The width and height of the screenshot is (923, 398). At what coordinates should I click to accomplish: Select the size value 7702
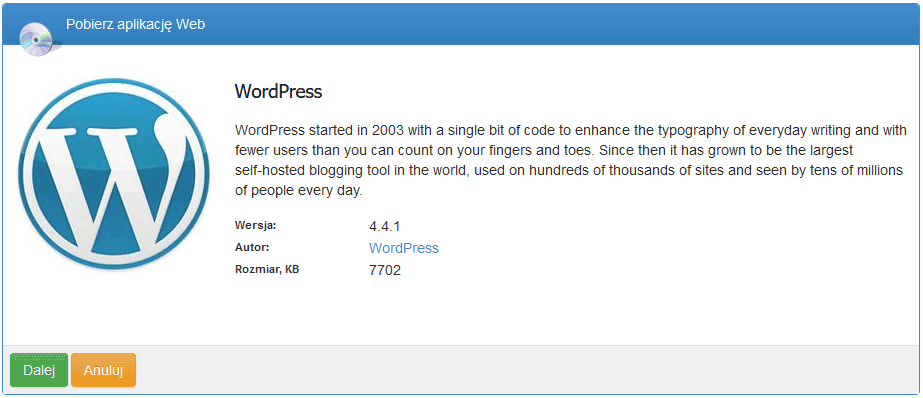coord(385,271)
